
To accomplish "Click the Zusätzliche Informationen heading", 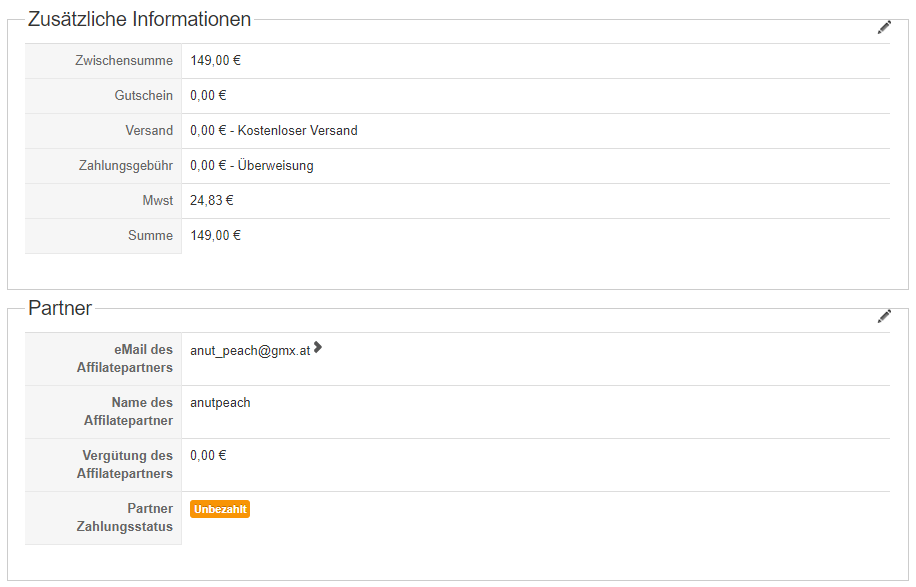I will [x=139, y=19].
